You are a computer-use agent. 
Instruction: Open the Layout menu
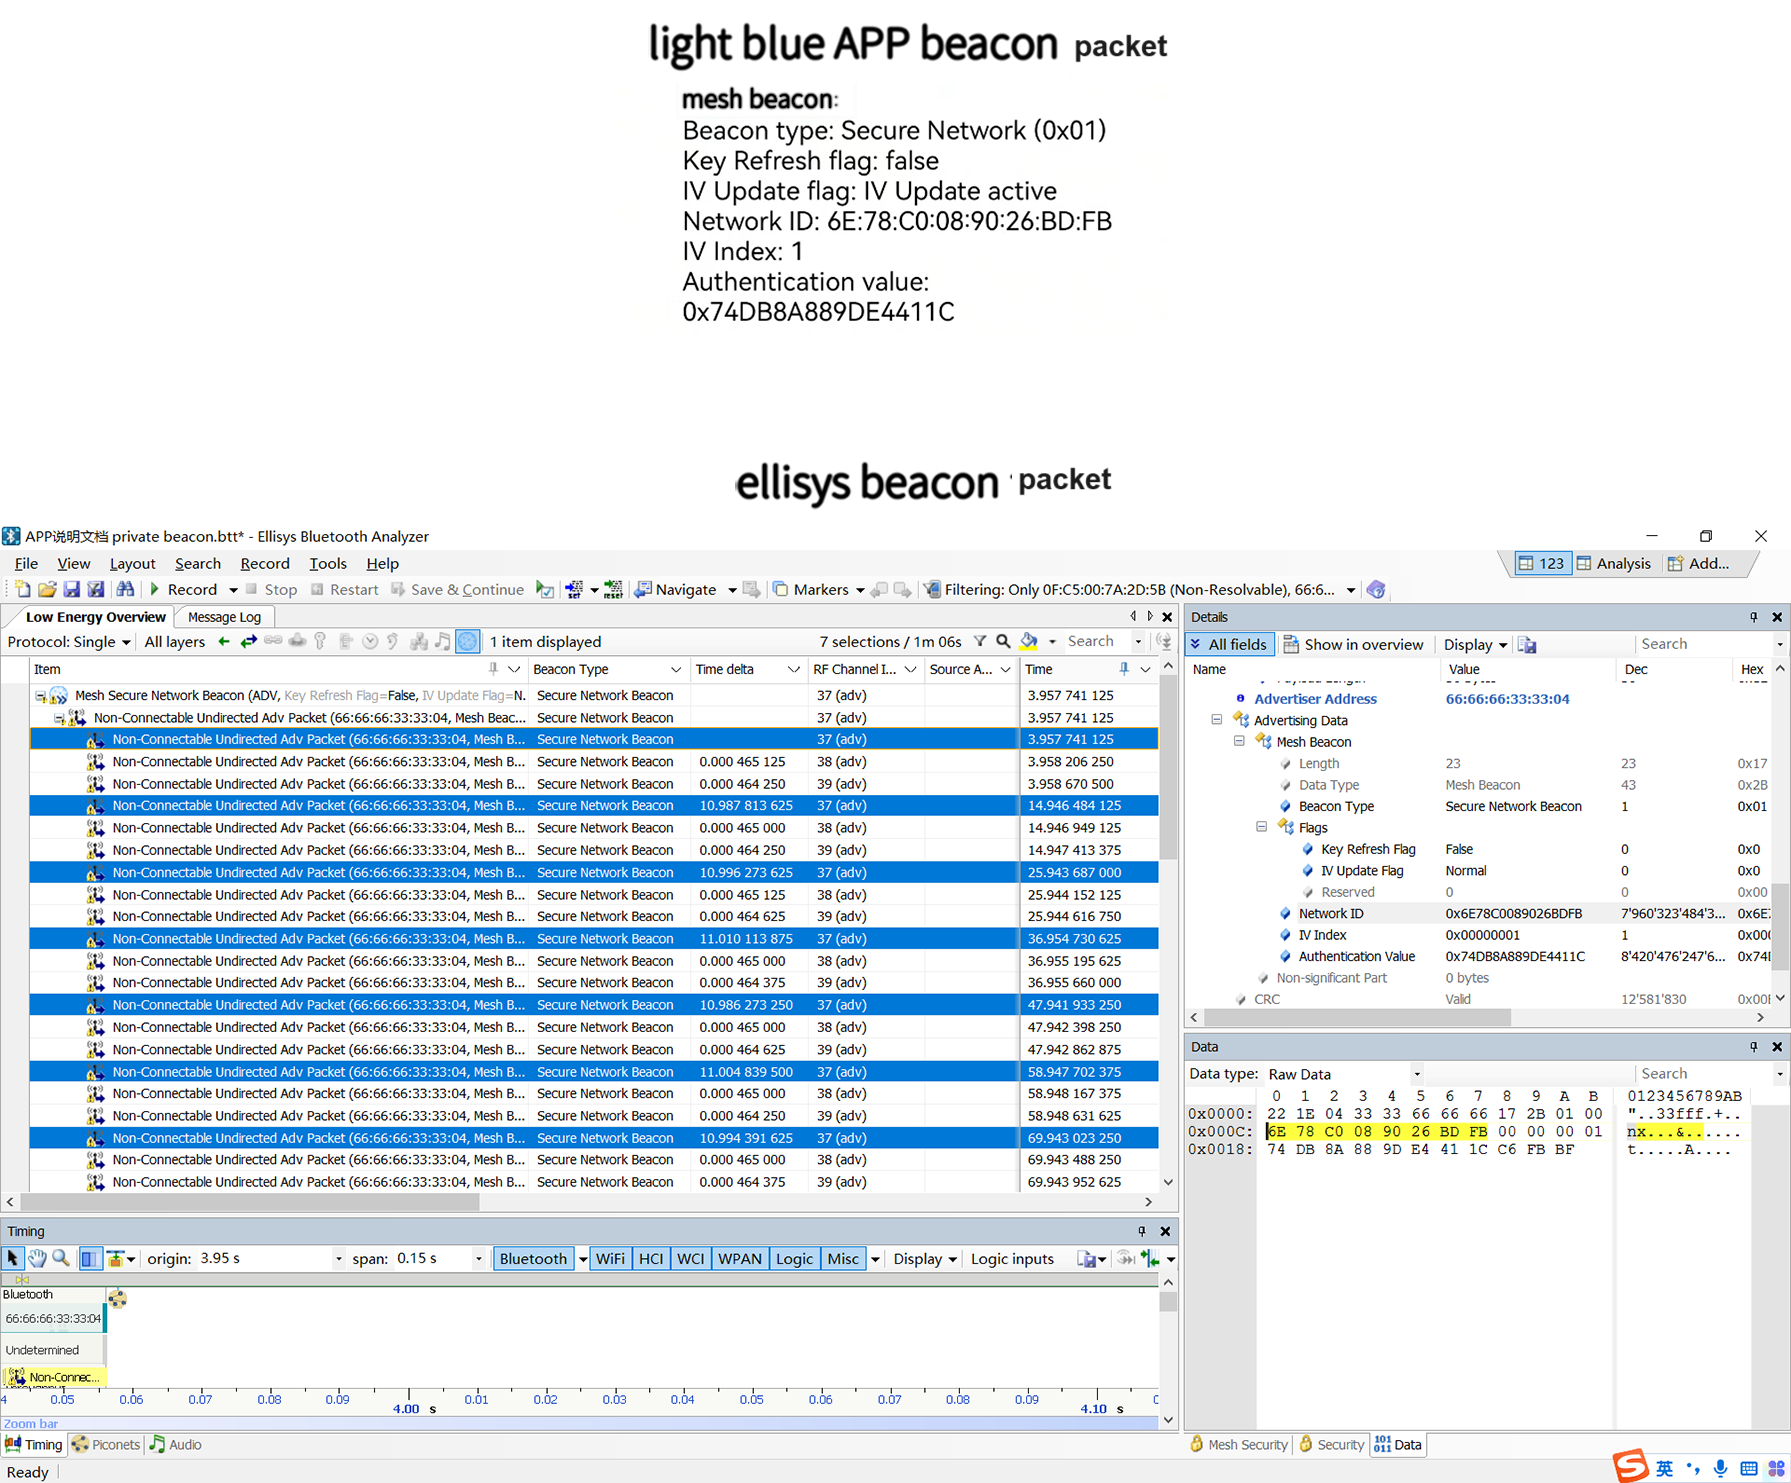(132, 564)
